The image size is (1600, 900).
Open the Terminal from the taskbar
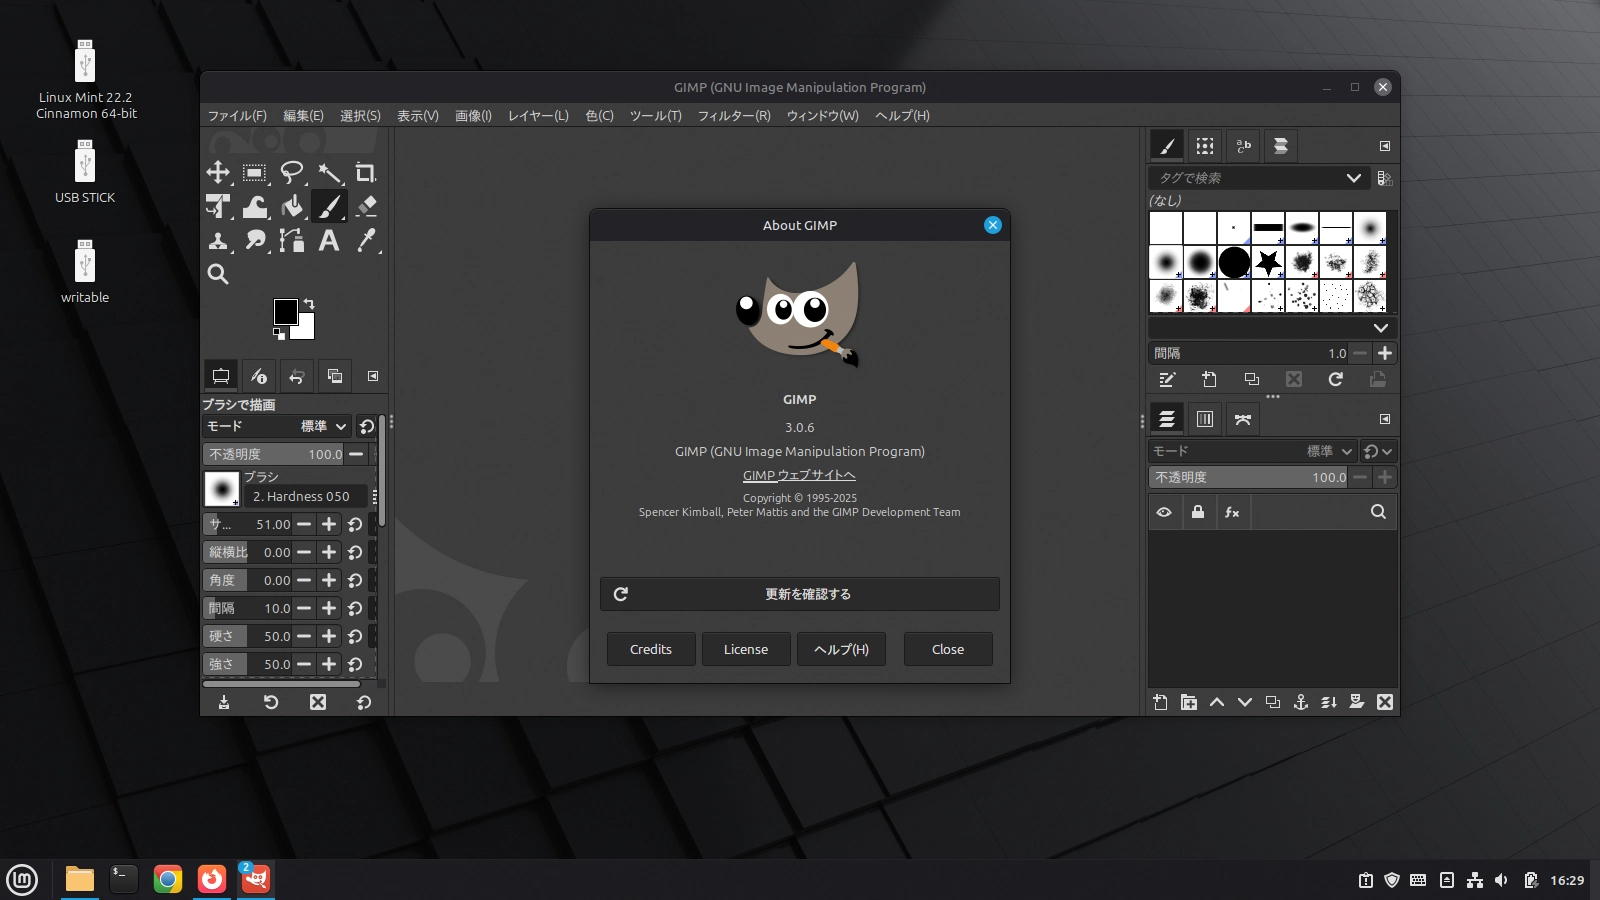coord(123,879)
